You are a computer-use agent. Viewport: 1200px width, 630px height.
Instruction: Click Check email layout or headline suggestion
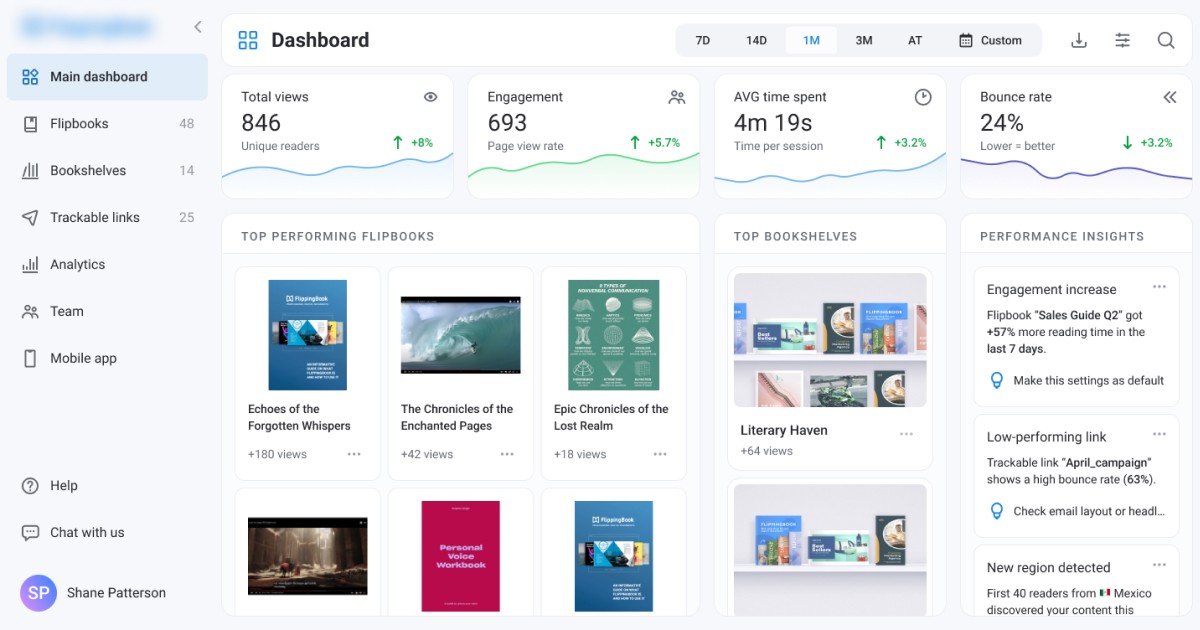coord(1089,511)
